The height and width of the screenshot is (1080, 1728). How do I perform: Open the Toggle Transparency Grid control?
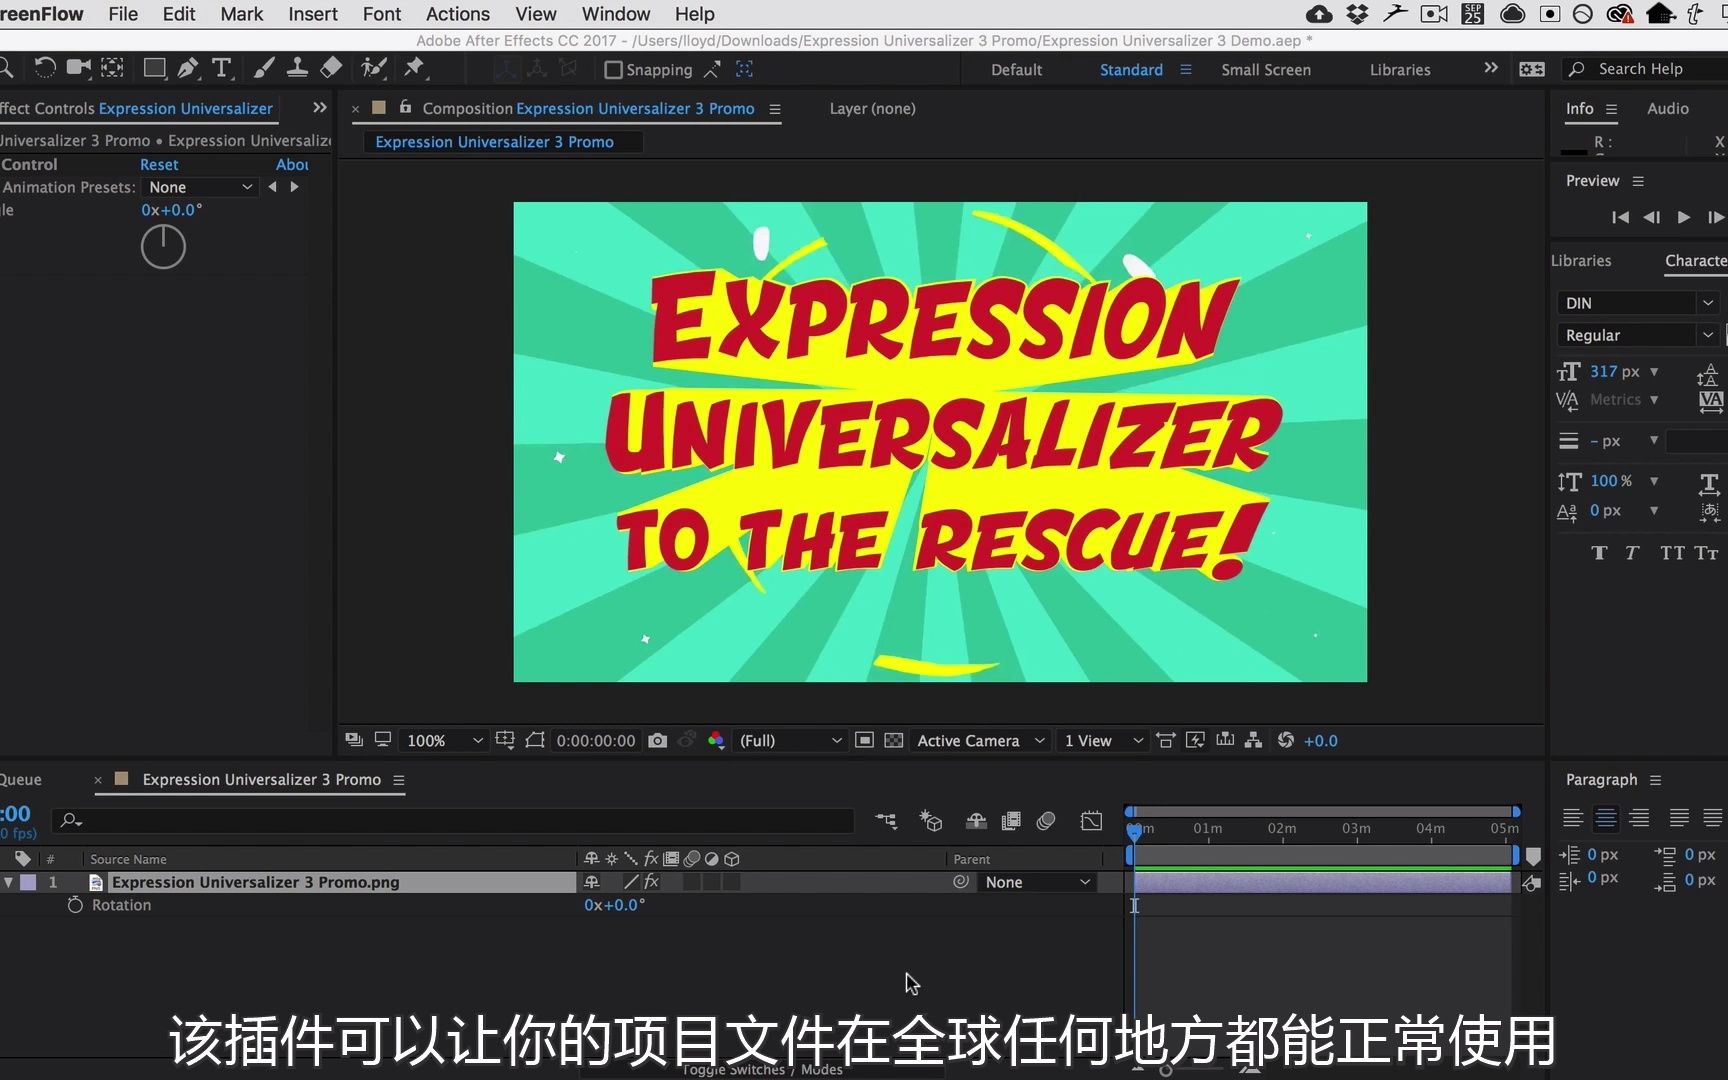click(893, 740)
